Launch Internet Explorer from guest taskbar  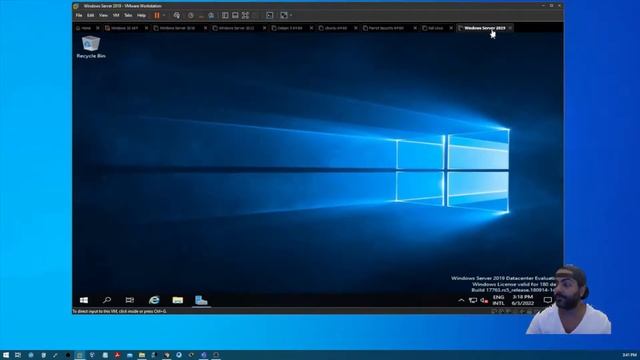[154, 300]
